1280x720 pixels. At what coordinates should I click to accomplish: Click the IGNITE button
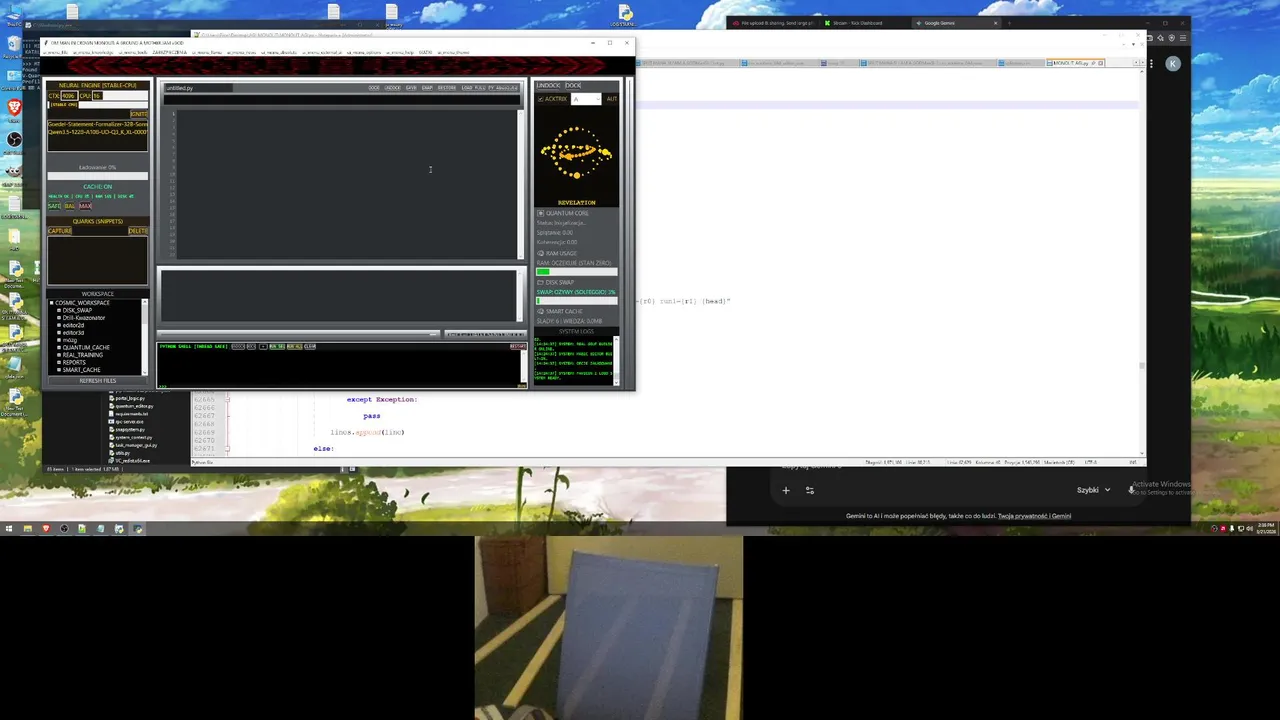pyautogui.click(x=139, y=114)
